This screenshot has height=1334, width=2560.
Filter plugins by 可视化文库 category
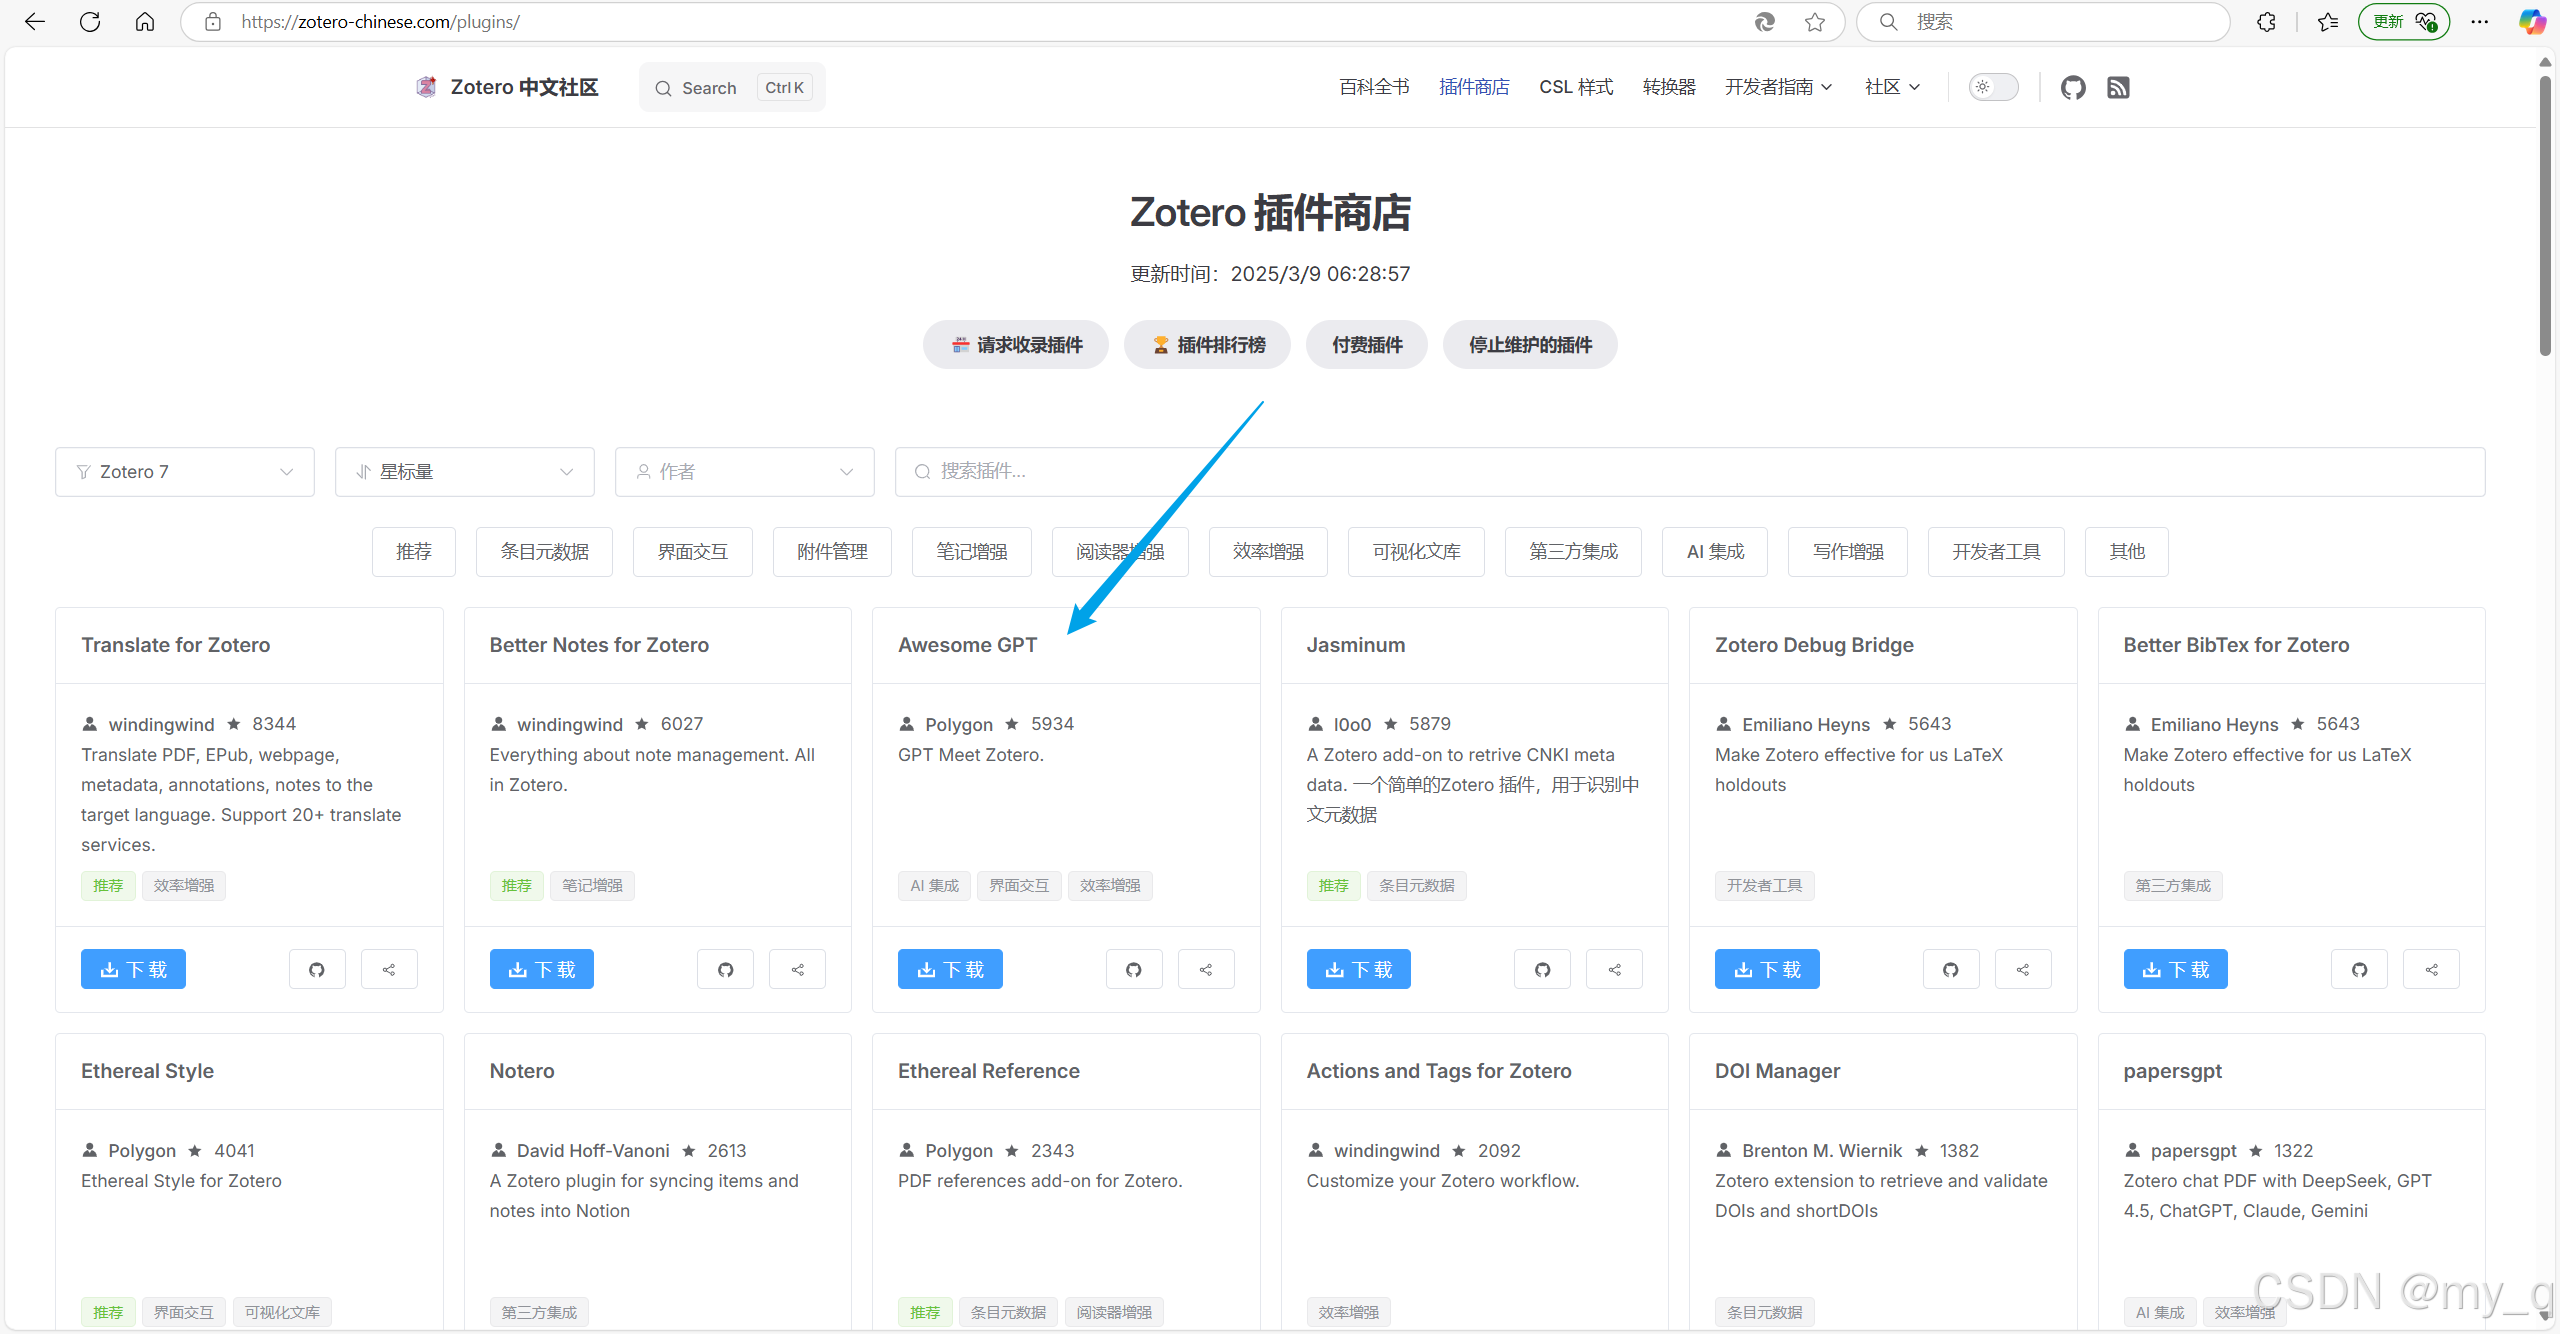point(1416,552)
